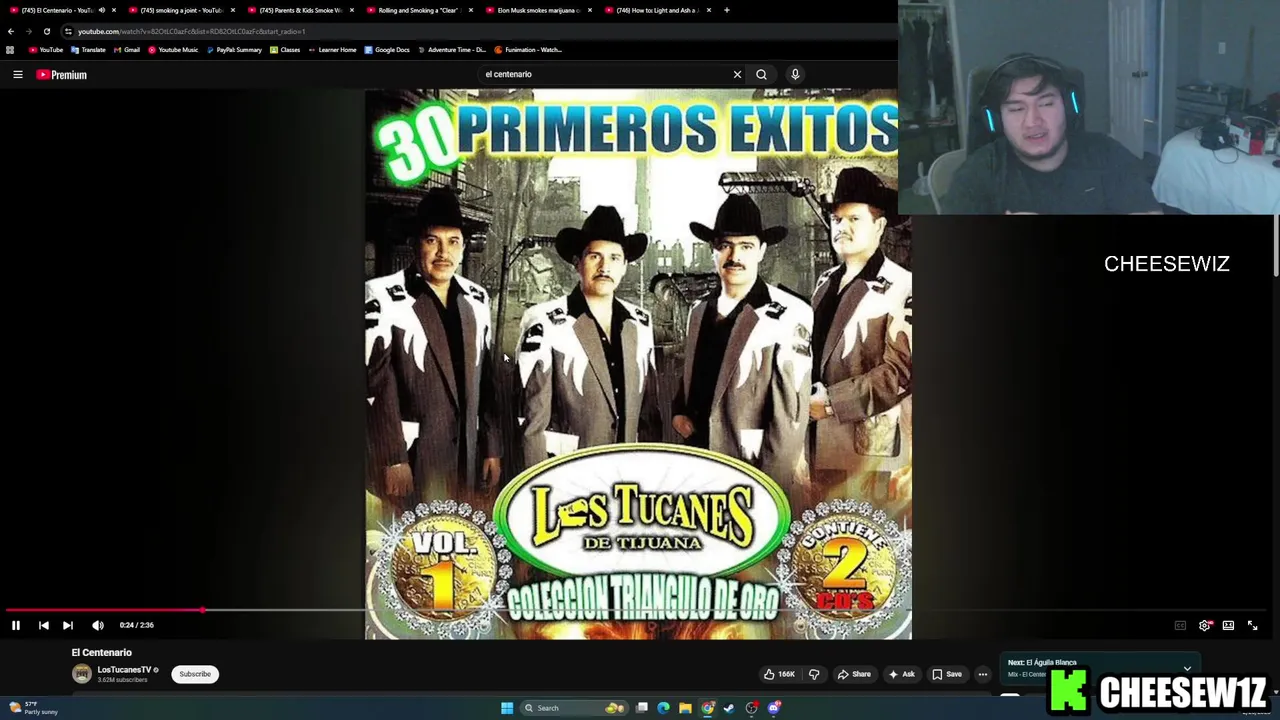Open more actions three-dot menu
1280x720 pixels.
(983, 674)
